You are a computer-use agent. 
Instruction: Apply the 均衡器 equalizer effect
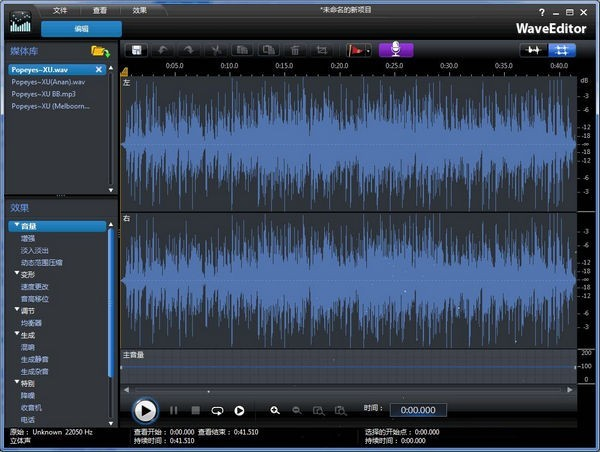click(x=31, y=323)
